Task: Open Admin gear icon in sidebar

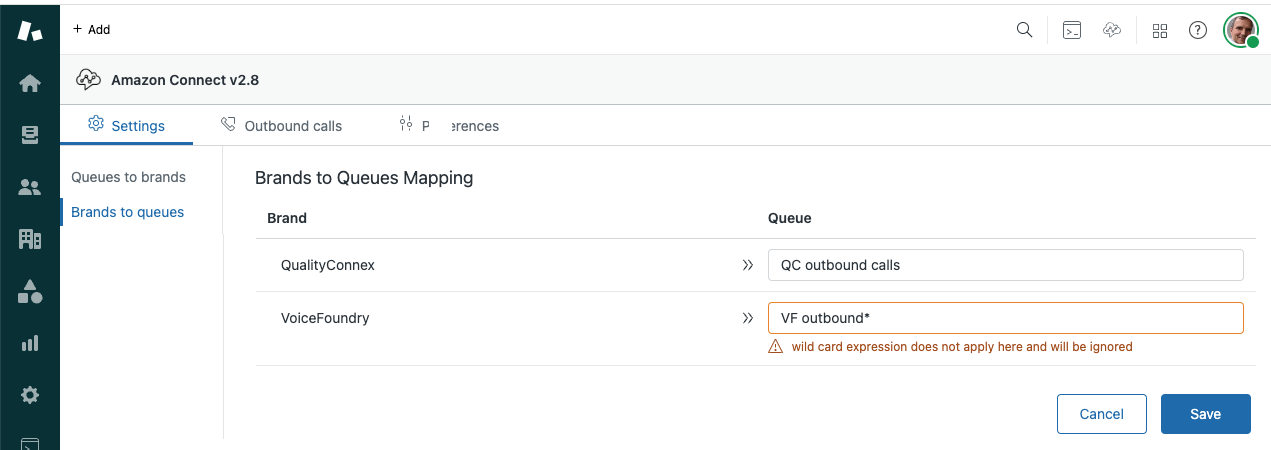Action: click(30, 395)
